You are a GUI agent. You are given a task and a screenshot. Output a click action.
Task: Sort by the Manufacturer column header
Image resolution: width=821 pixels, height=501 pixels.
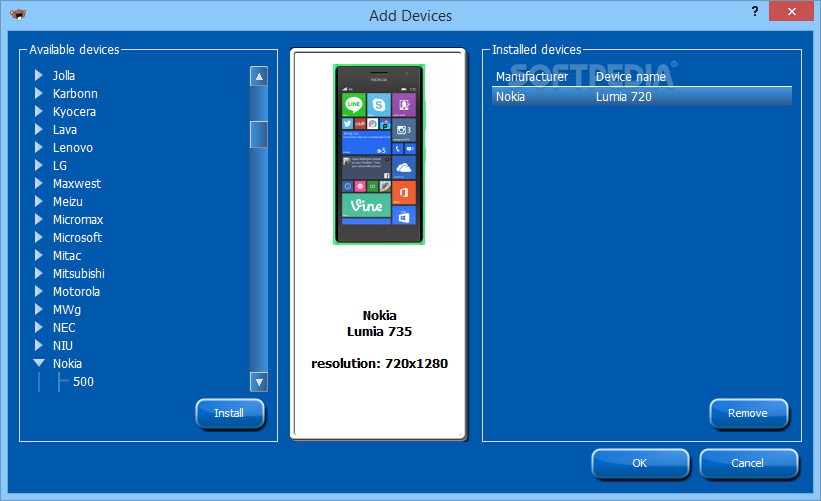click(532, 76)
